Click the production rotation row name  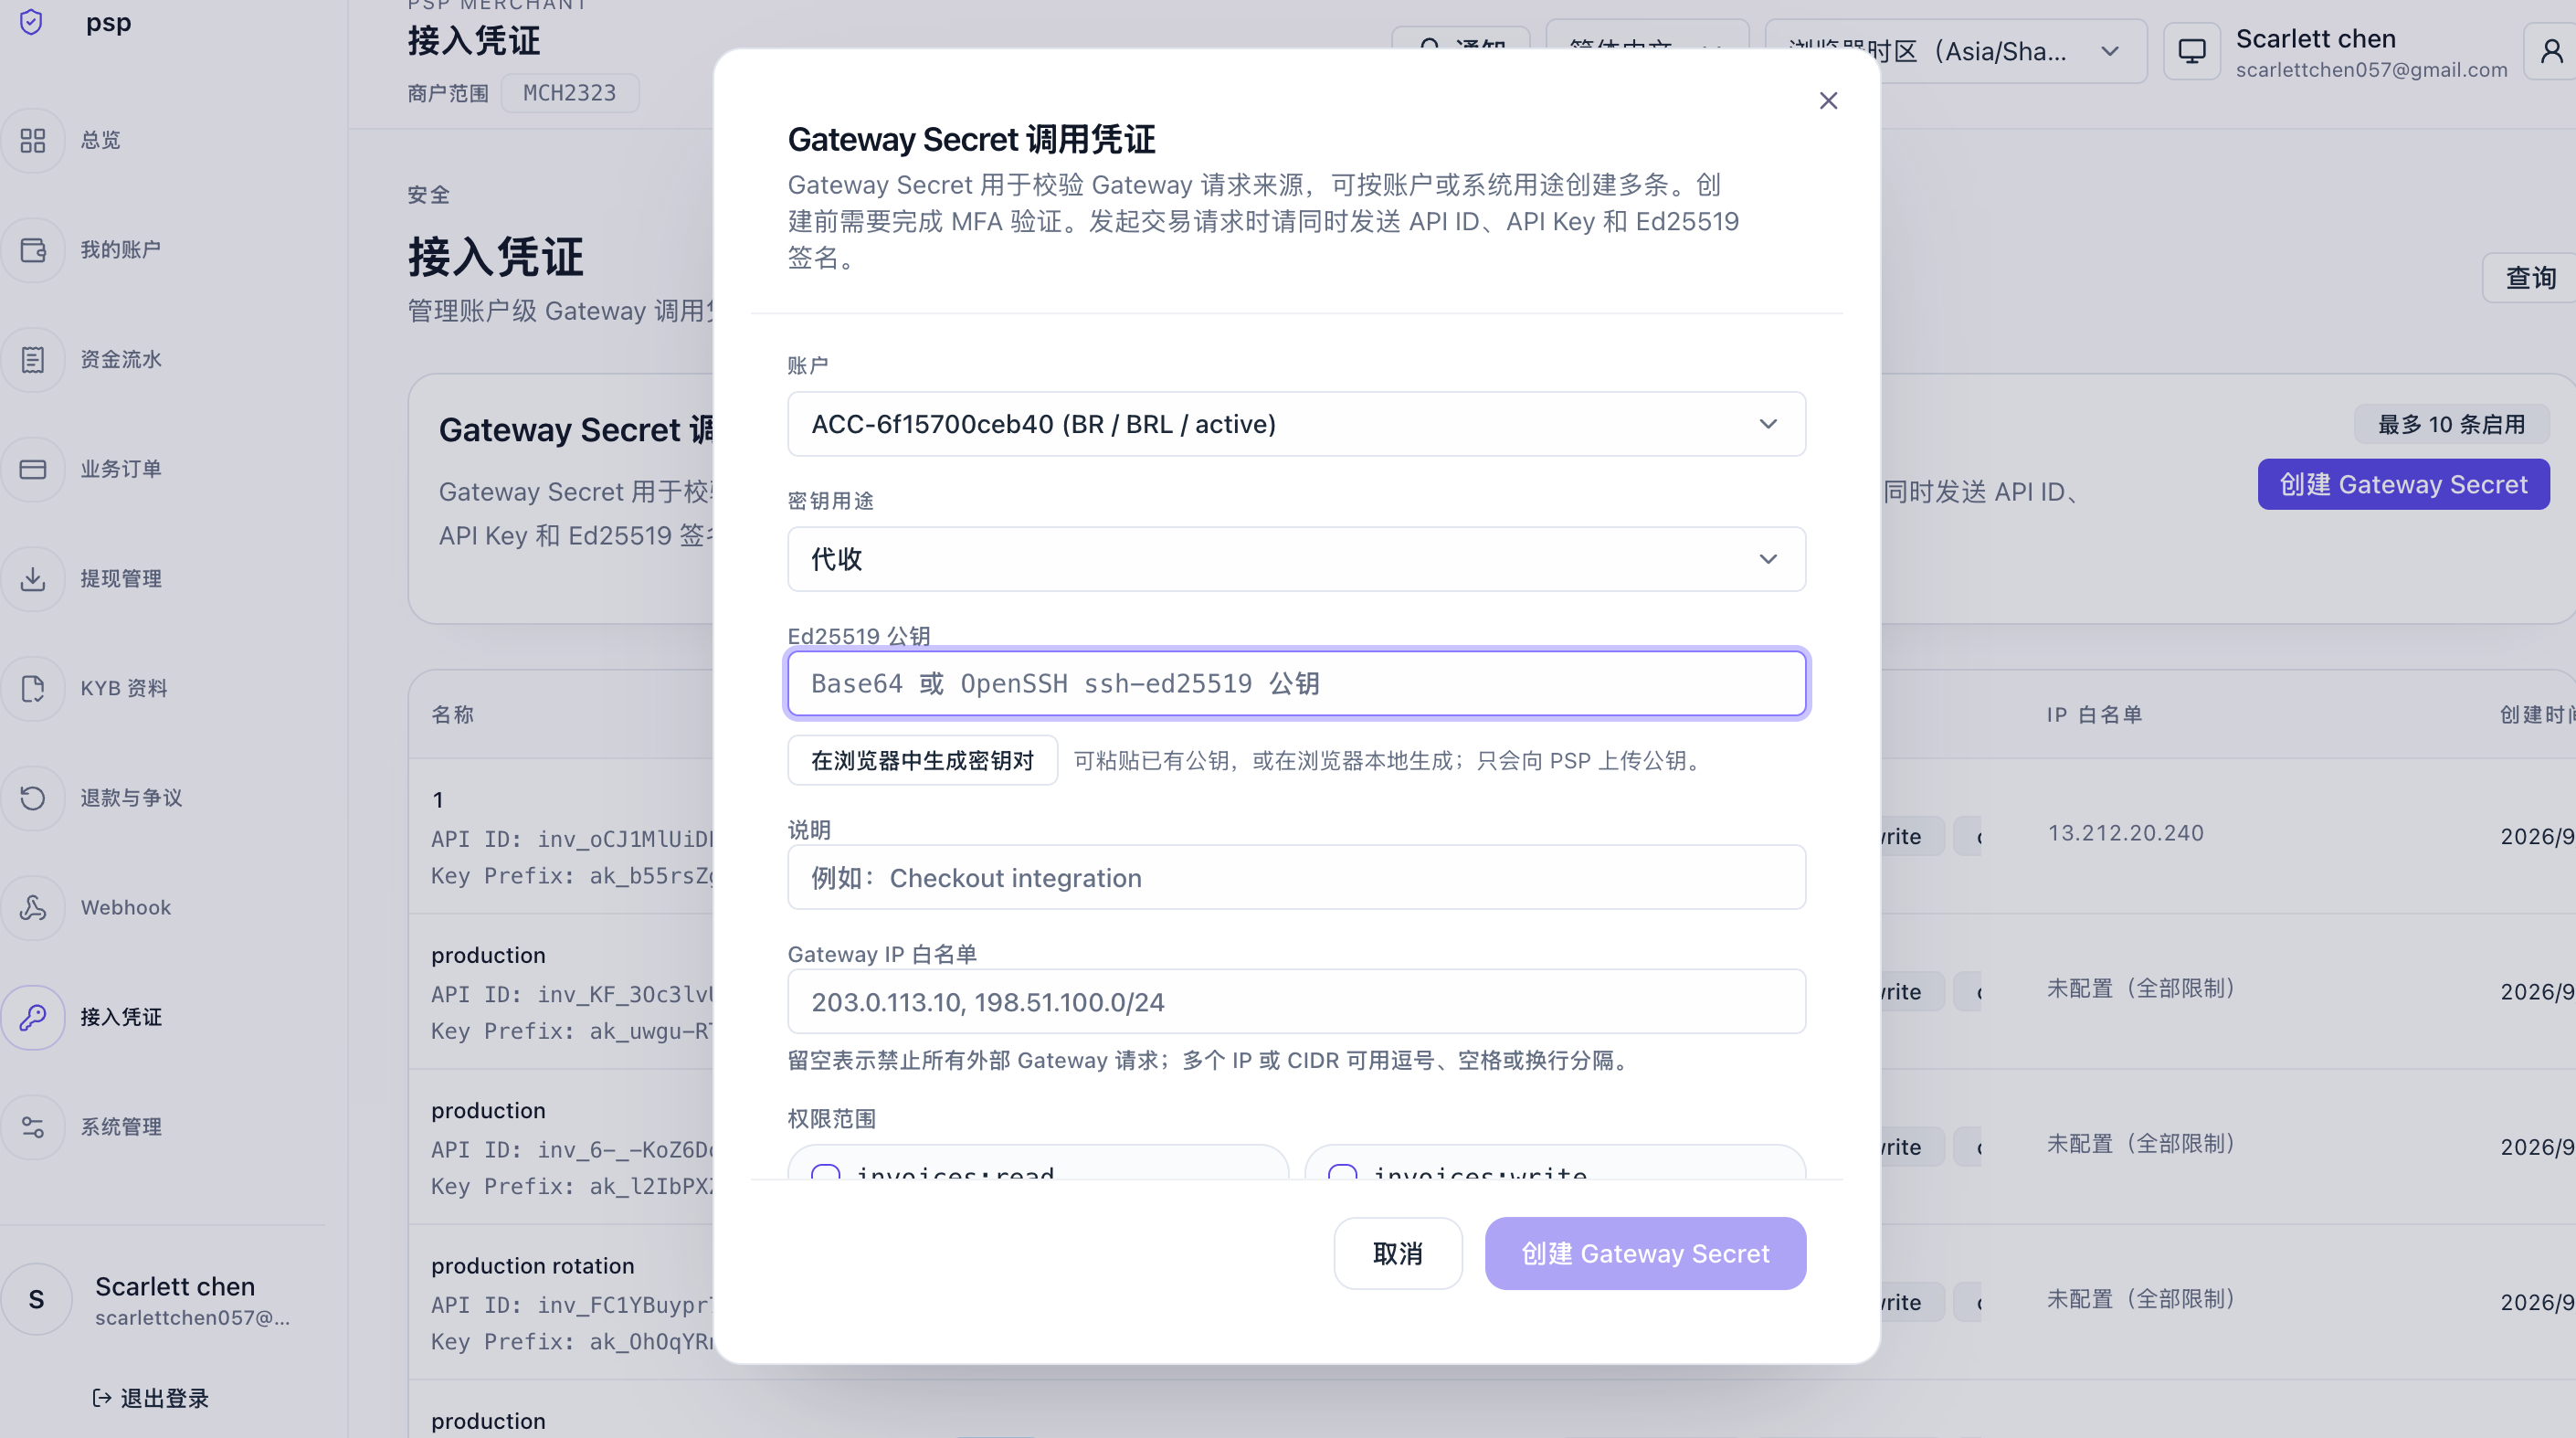pos(532,1266)
